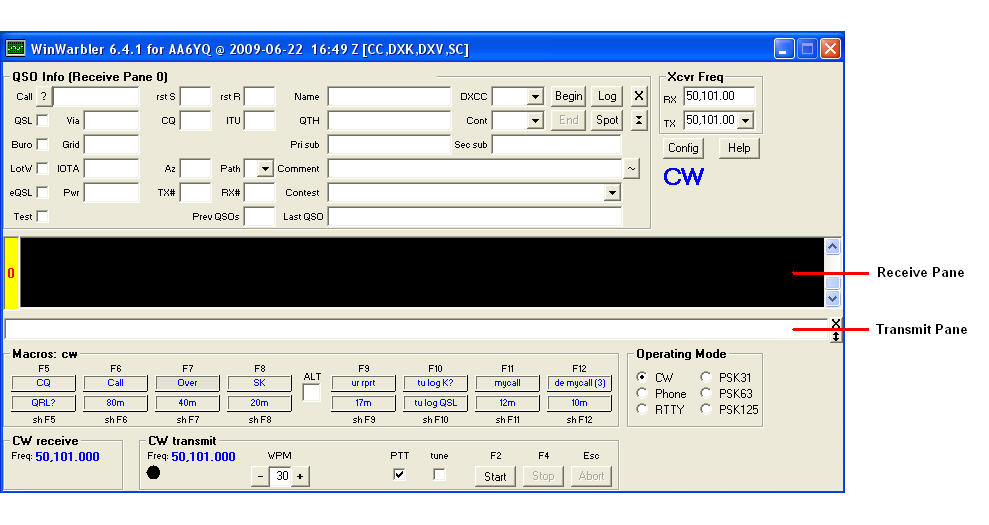Click the 20m macro button
The width and height of the screenshot is (989, 525).
pyautogui.click(x=259, y=403)
